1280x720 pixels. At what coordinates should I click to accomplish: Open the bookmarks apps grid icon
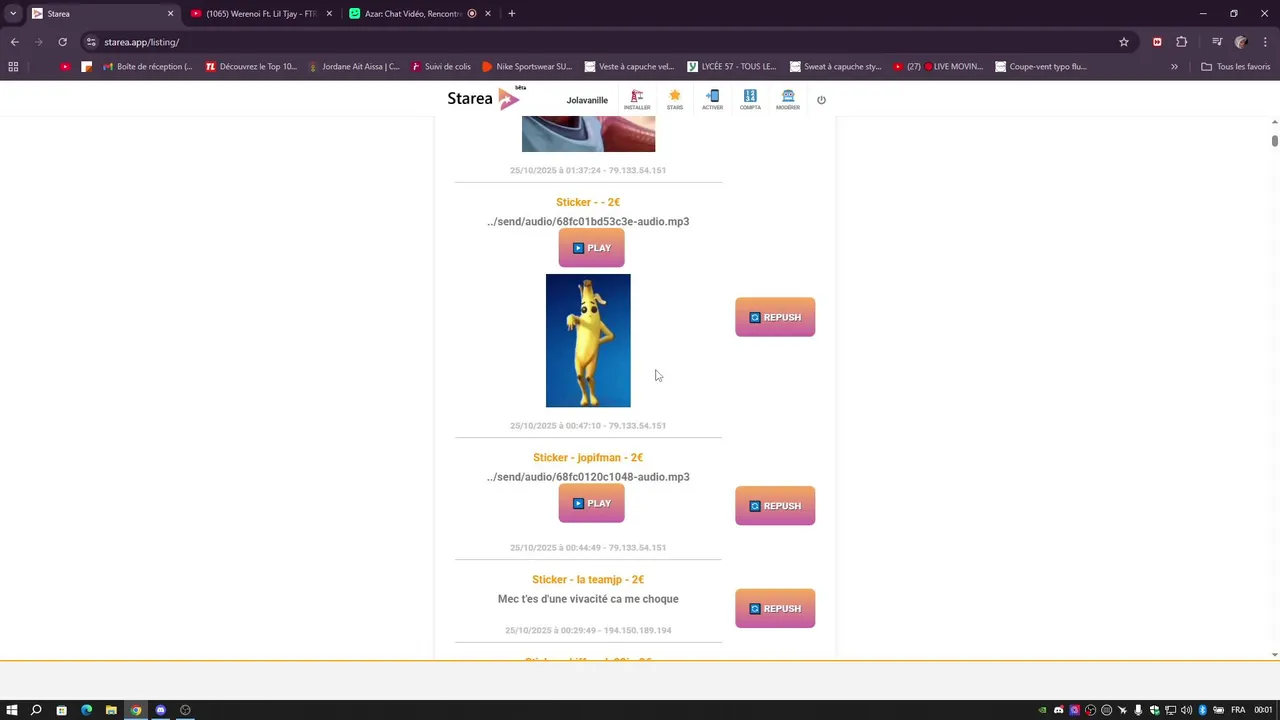click(x=13, y=67)
